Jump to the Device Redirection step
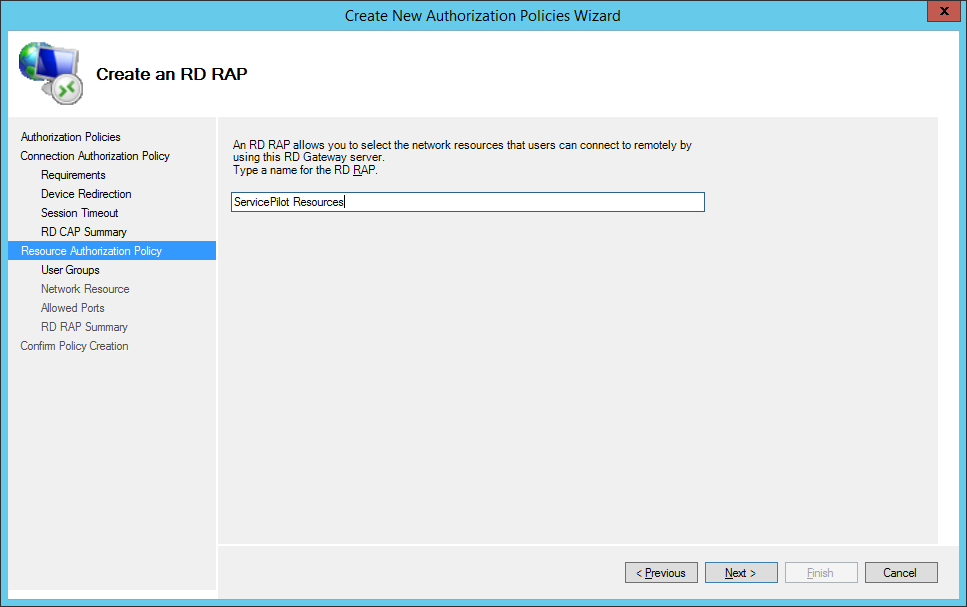Image resolution: width=967 pixels, height=607 pixels. pyautogui.click(x=86, y=194)
